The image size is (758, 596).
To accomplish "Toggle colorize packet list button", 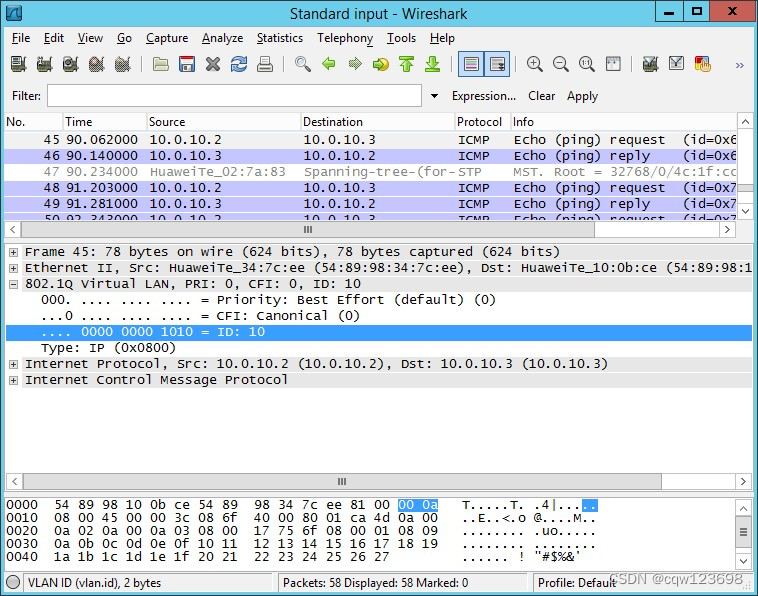I will click(471, 64).
